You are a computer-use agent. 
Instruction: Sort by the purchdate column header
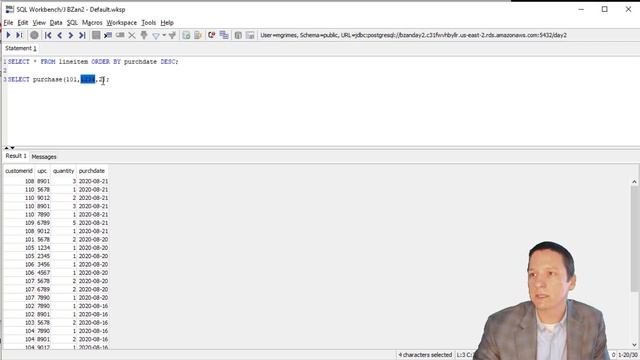click(x=92, y=171)
